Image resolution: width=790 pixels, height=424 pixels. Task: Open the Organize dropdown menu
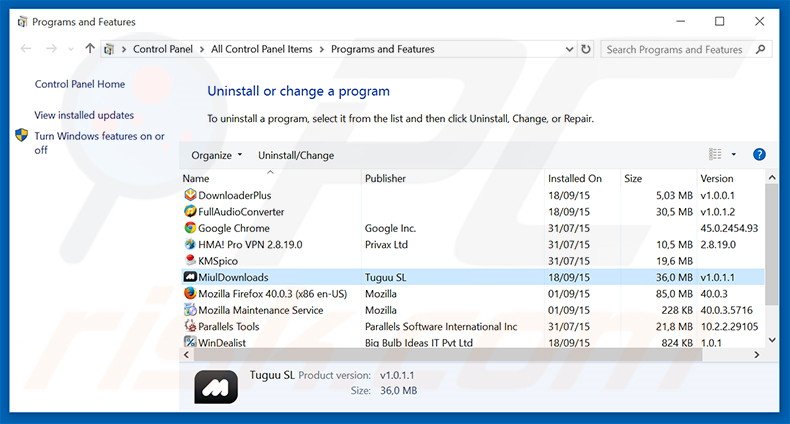217,155
